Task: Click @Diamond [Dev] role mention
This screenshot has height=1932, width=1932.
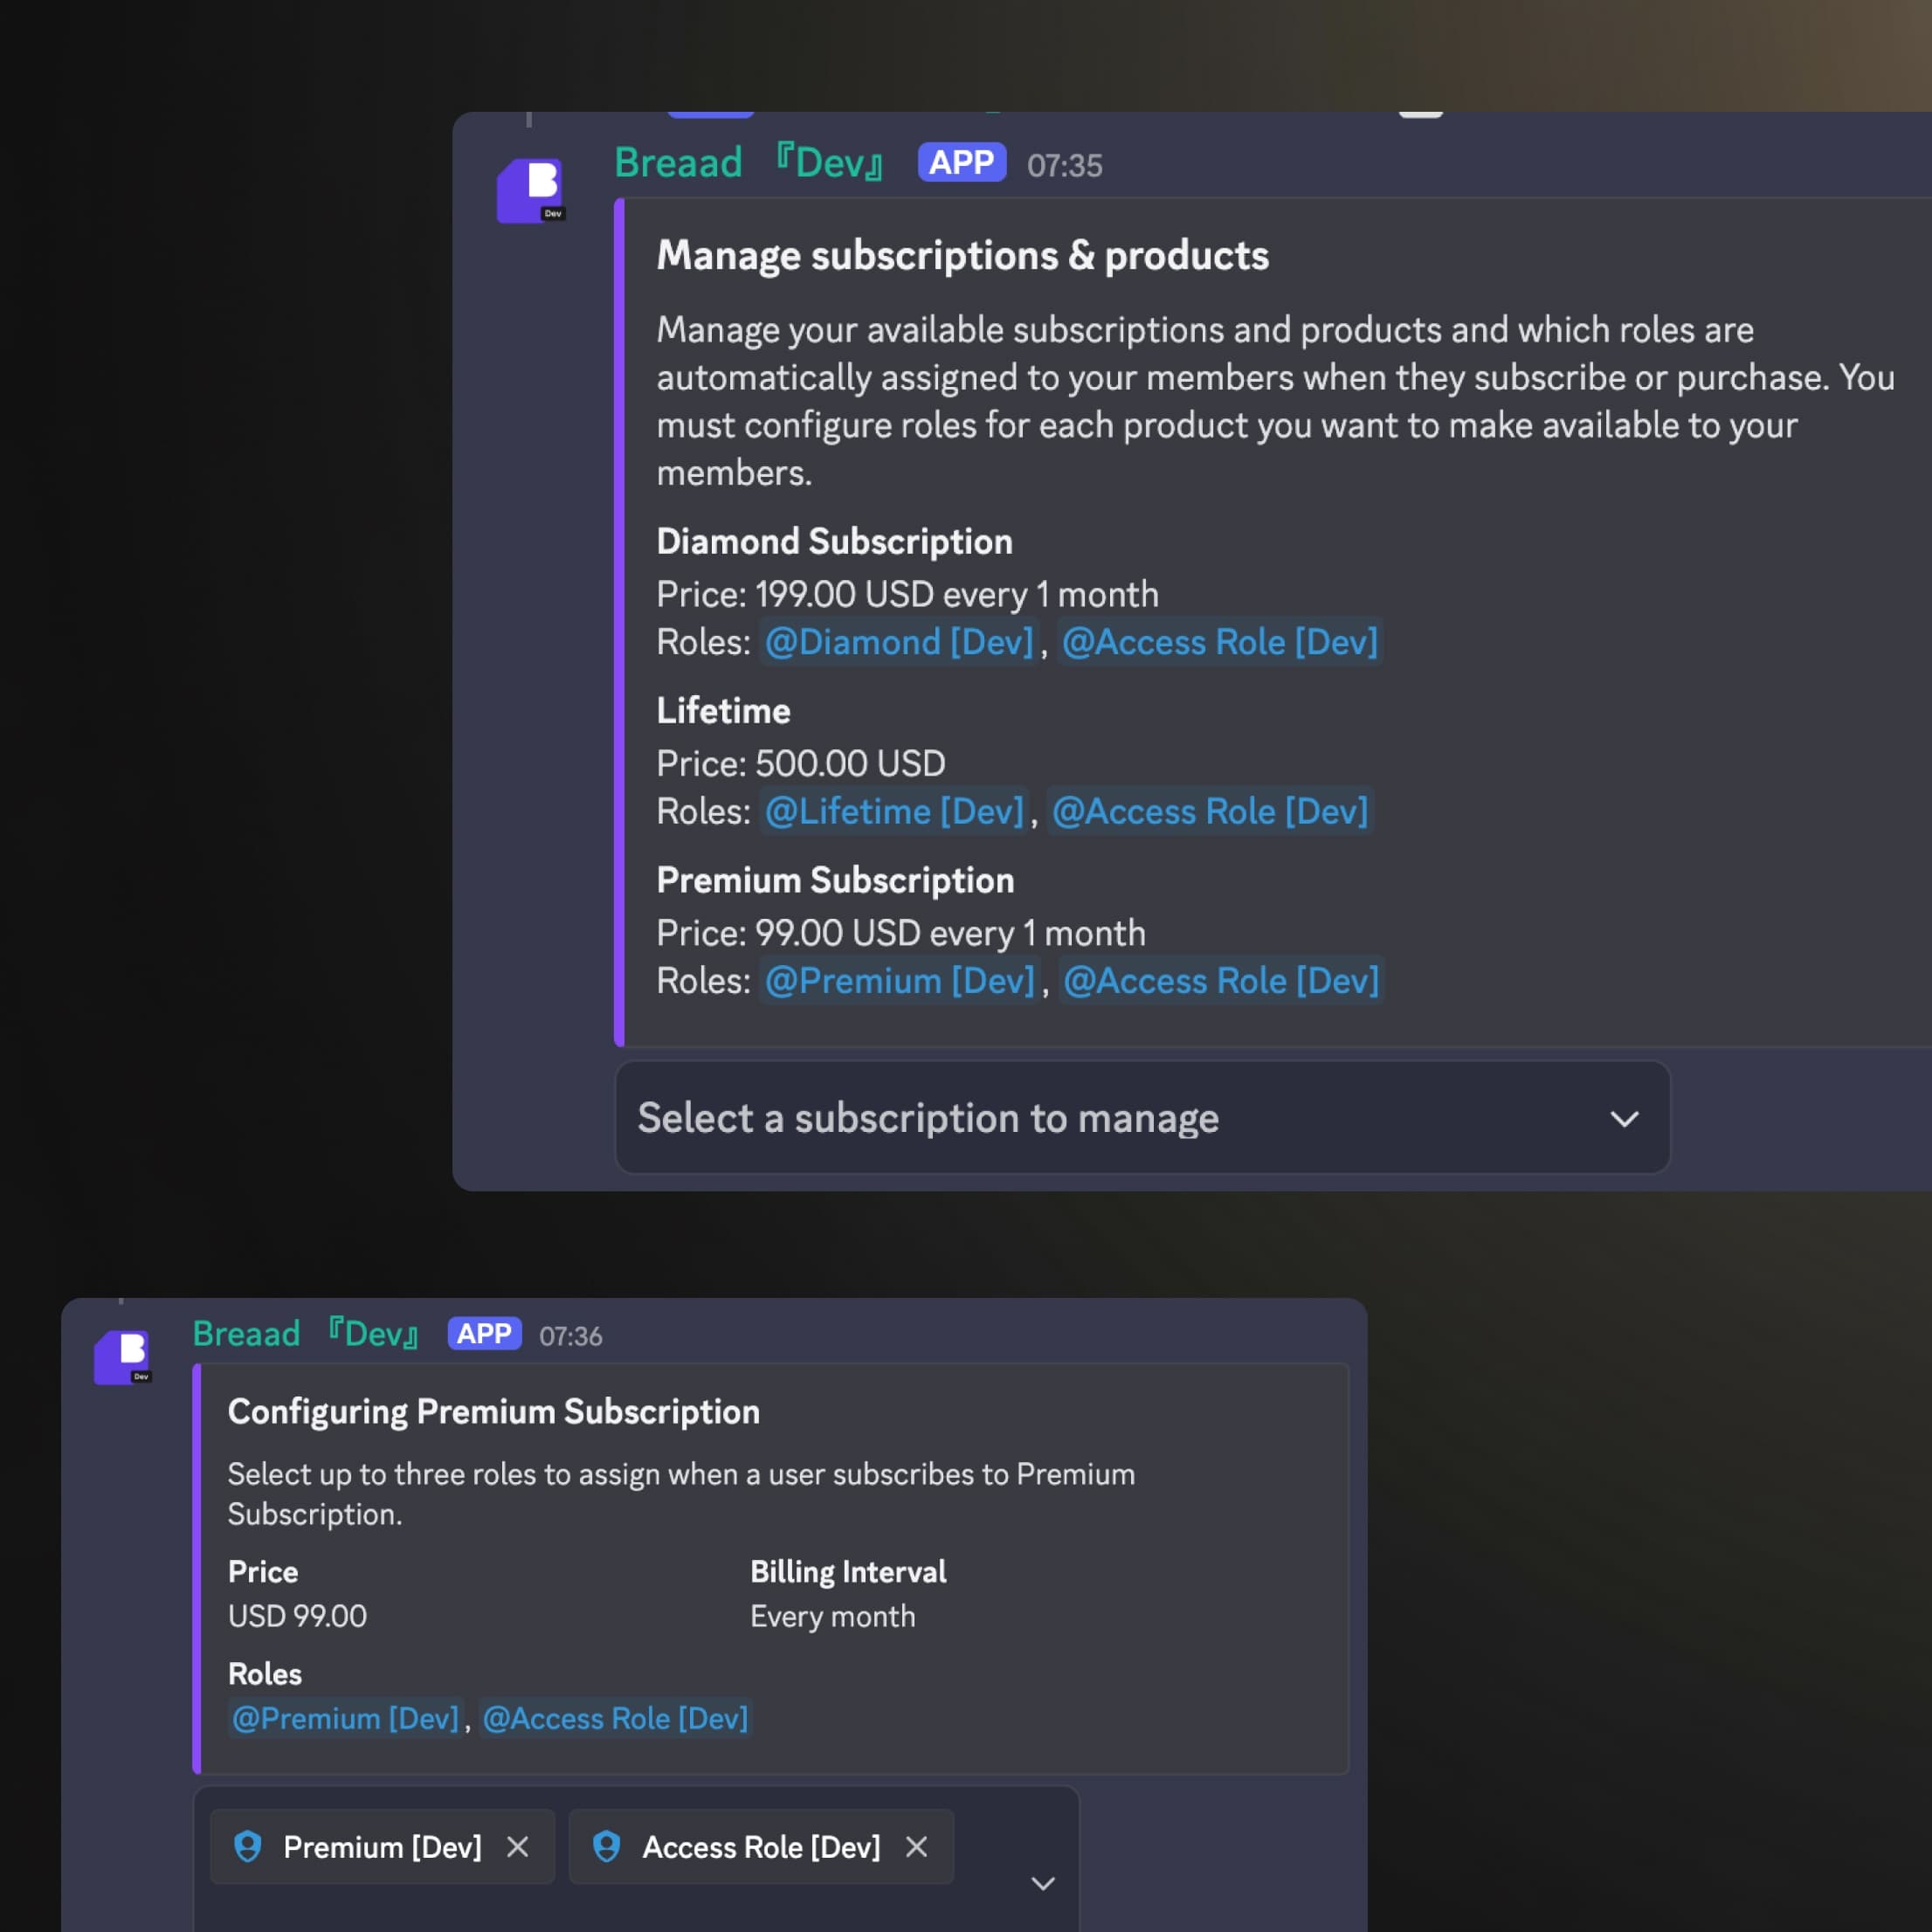Action: [898, 642]
